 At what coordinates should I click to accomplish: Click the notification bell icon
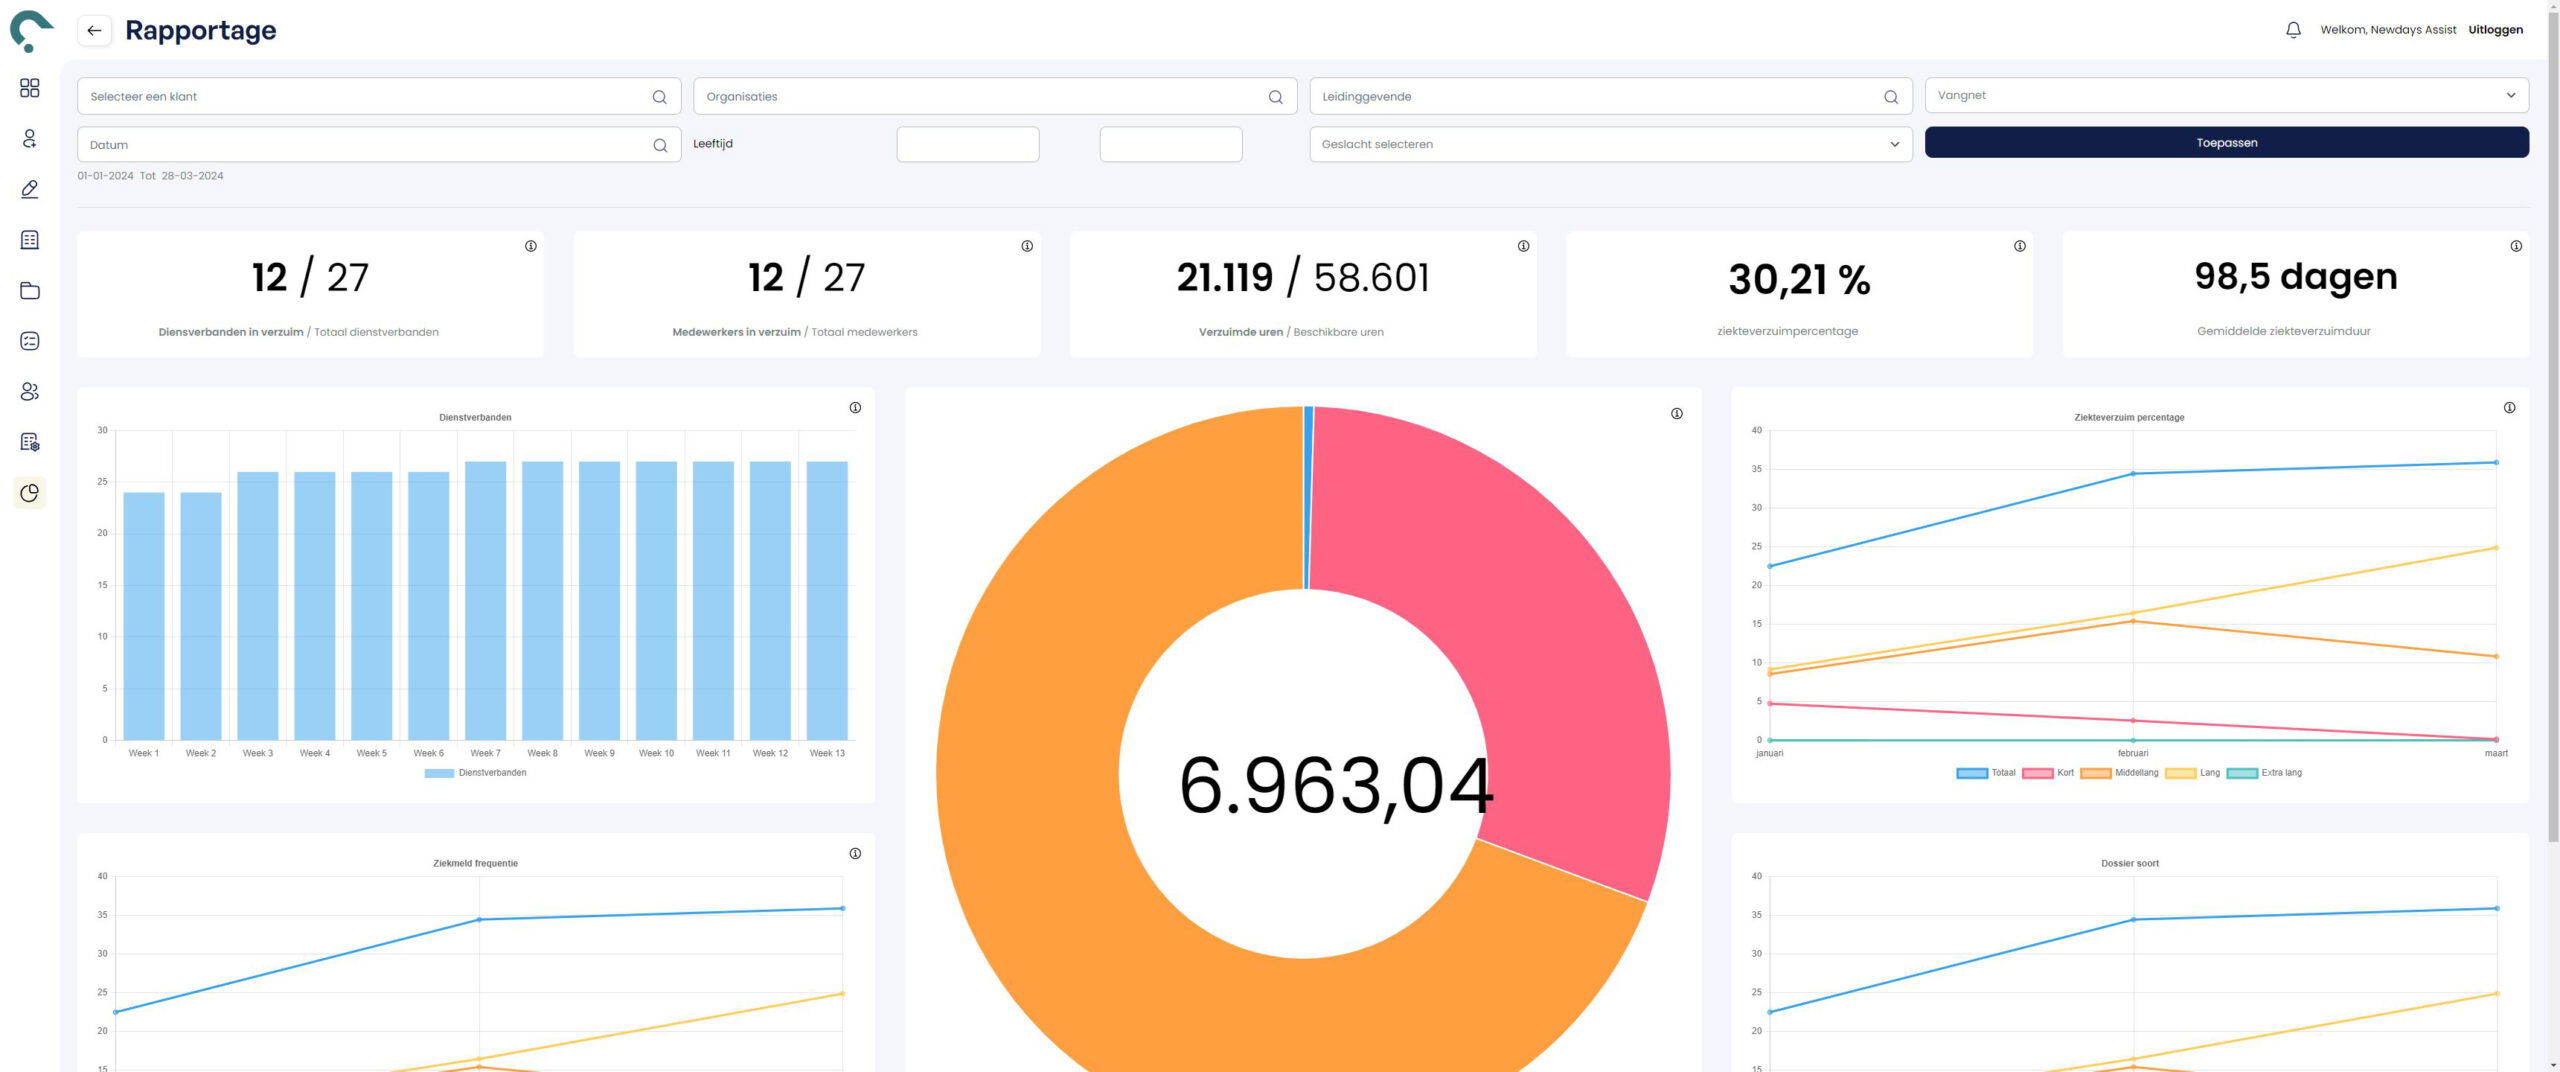tap(2293, 30)
